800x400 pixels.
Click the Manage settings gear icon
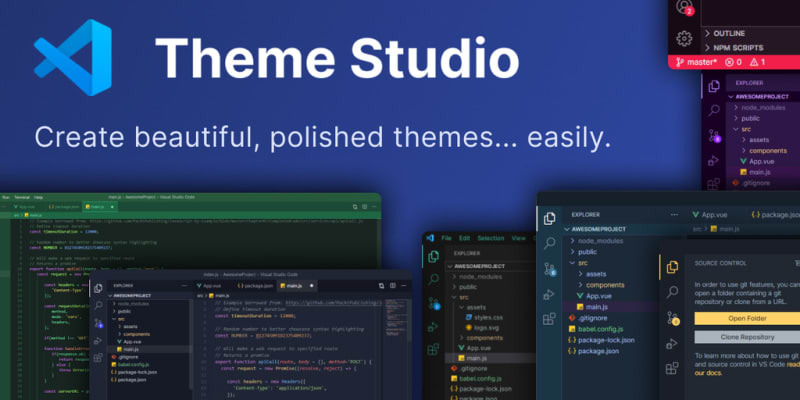[685, 39]
